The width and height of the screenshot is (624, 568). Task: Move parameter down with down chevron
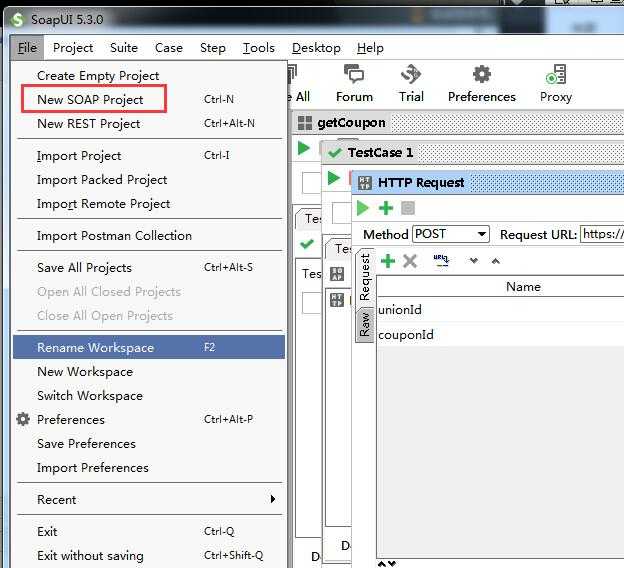click(474, 261)
